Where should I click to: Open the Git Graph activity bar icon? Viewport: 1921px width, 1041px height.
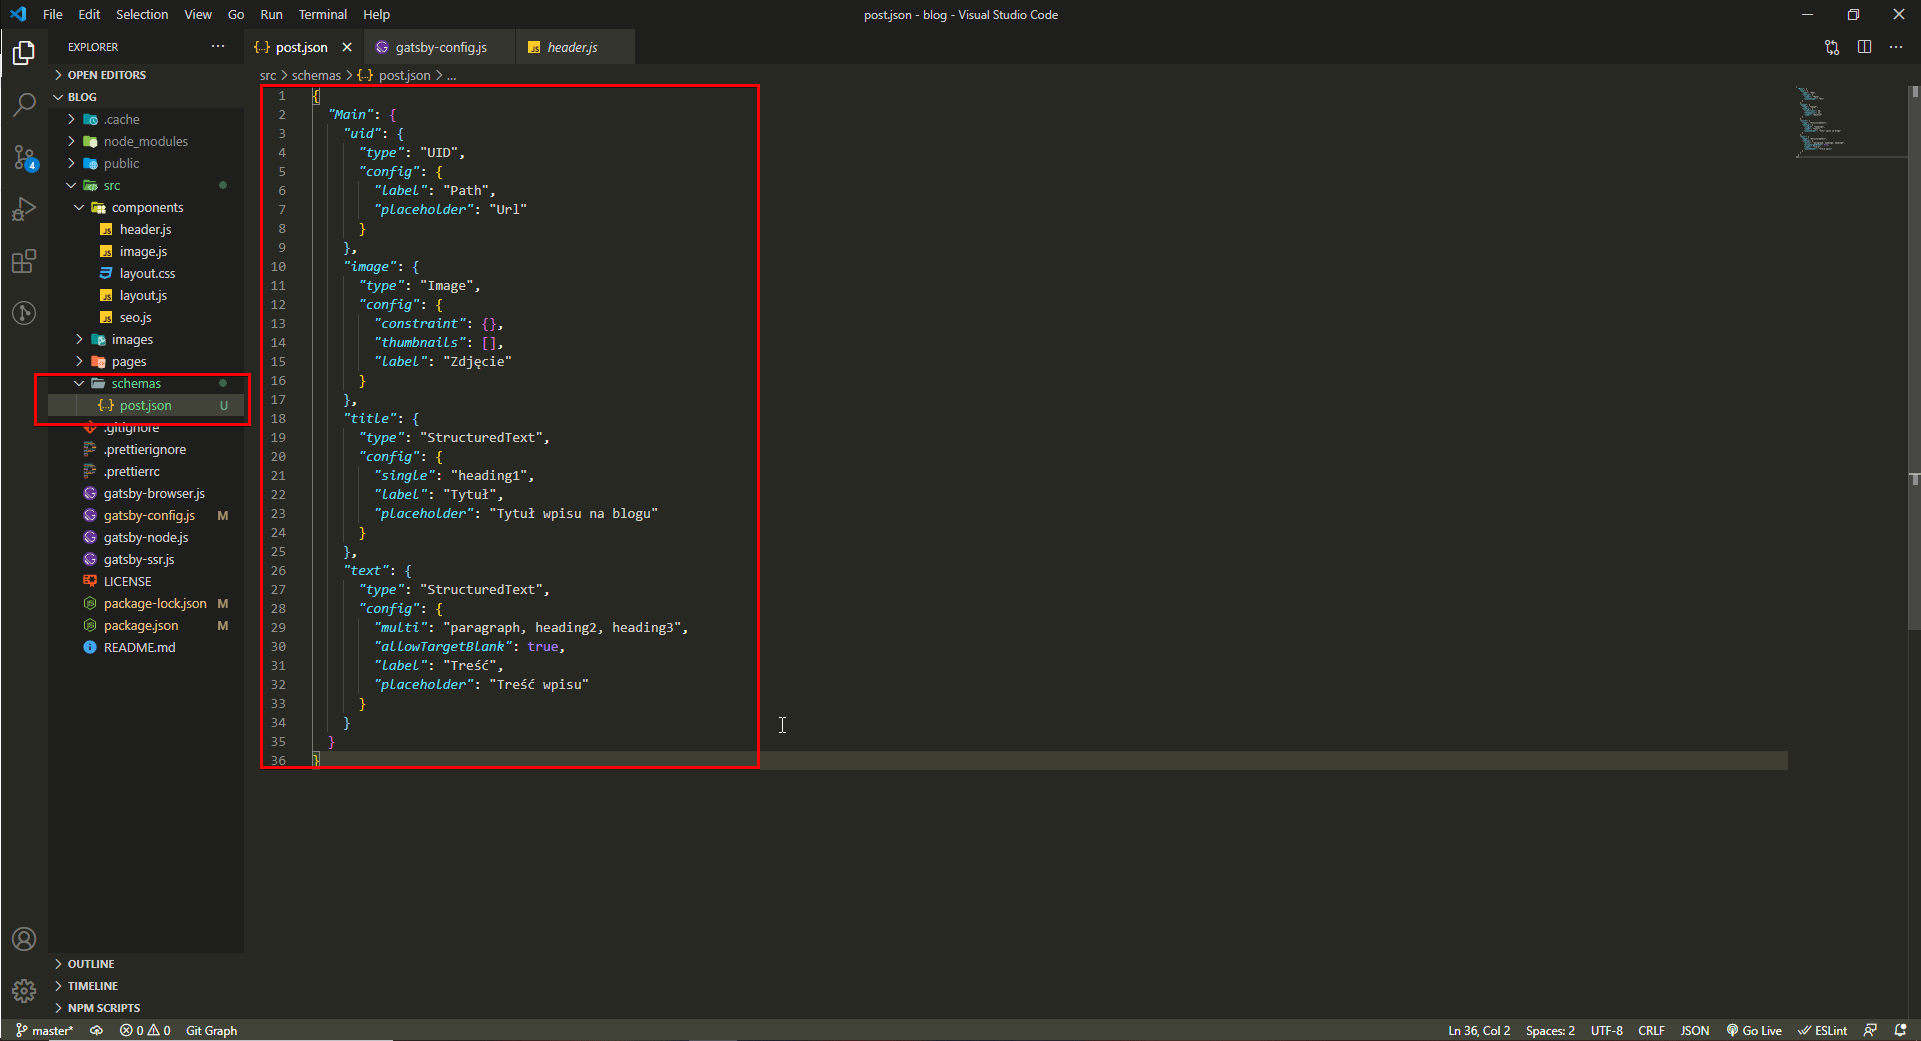[x=24, y=313]
